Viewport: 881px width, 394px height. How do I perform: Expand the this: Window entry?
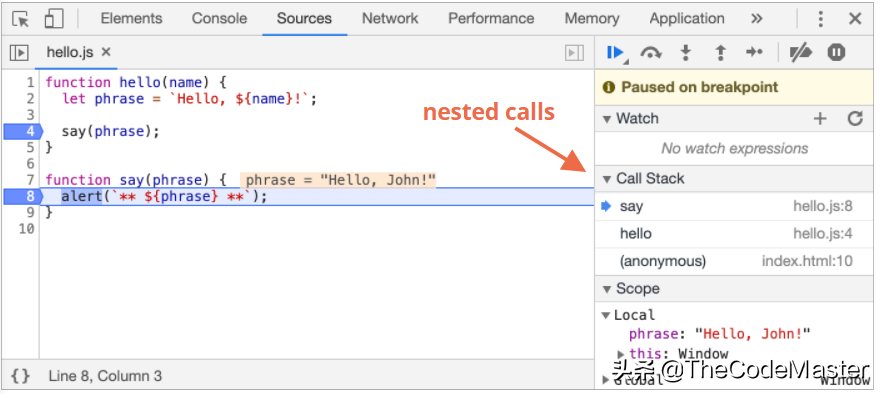621,354
